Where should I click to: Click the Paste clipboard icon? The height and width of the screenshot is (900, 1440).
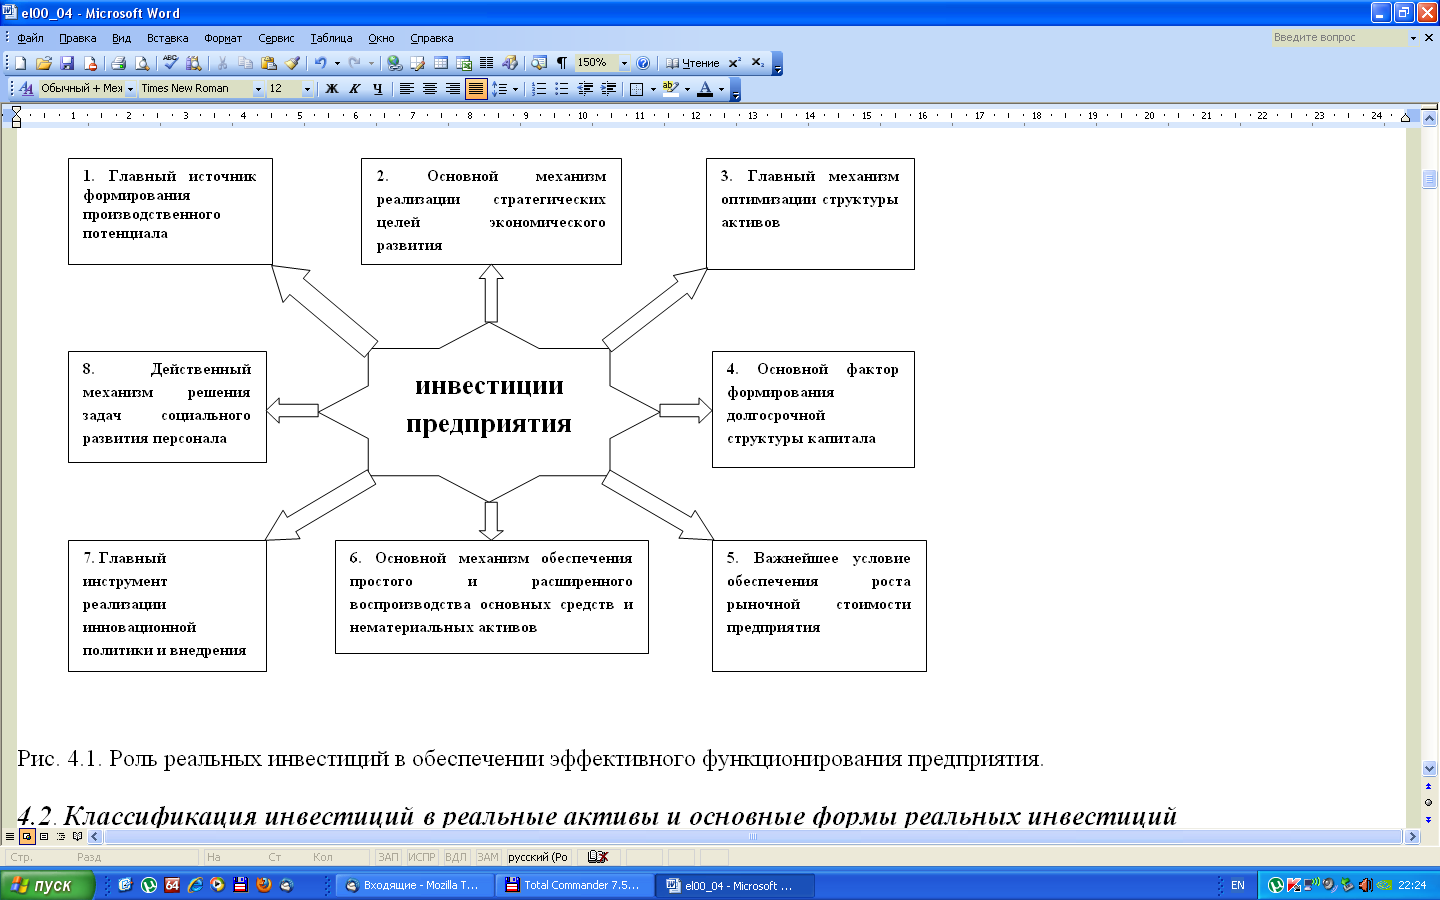click(268, 63)
